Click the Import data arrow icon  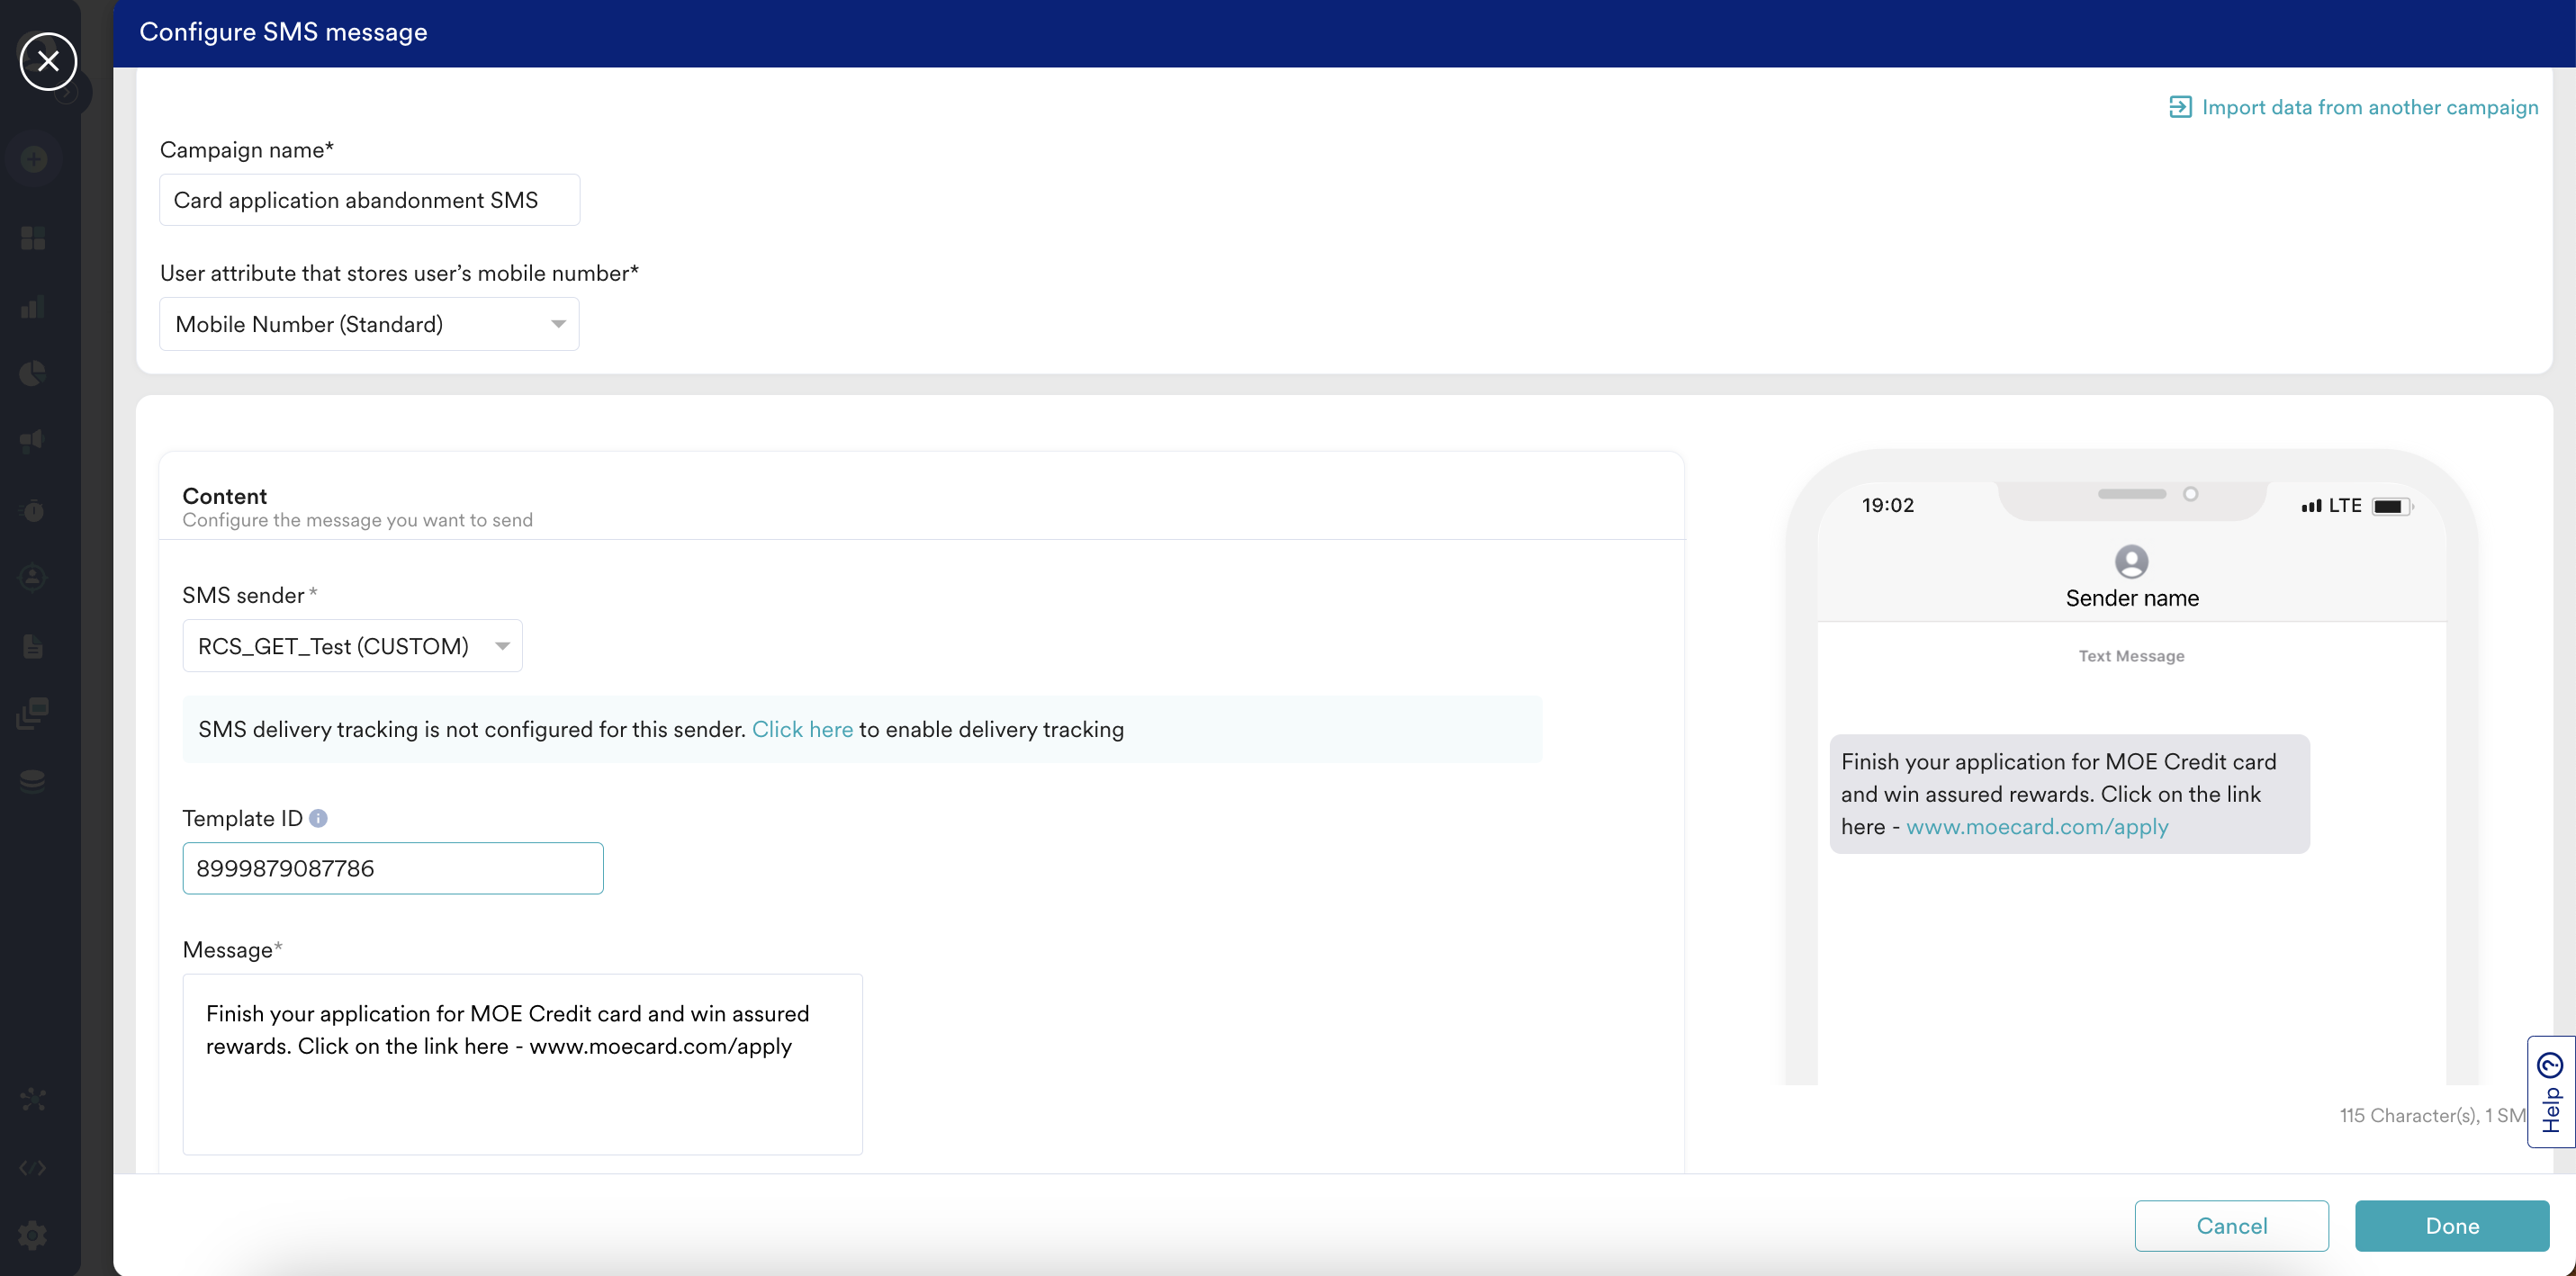click(x=2180, y=107)
